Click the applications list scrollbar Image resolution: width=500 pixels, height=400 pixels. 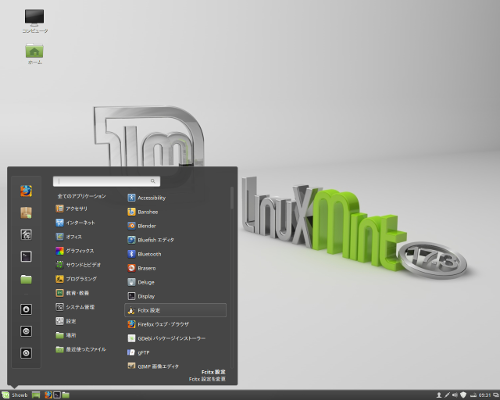(232, 198)
